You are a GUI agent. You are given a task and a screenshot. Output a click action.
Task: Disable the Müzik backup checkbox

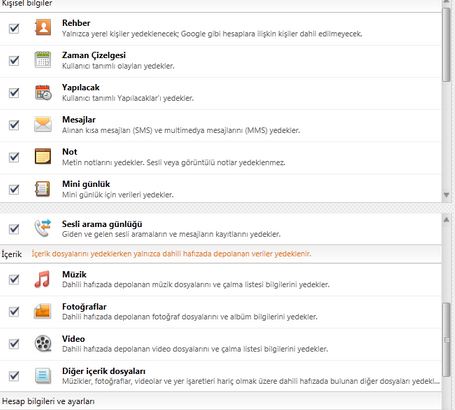pos(14,279)
